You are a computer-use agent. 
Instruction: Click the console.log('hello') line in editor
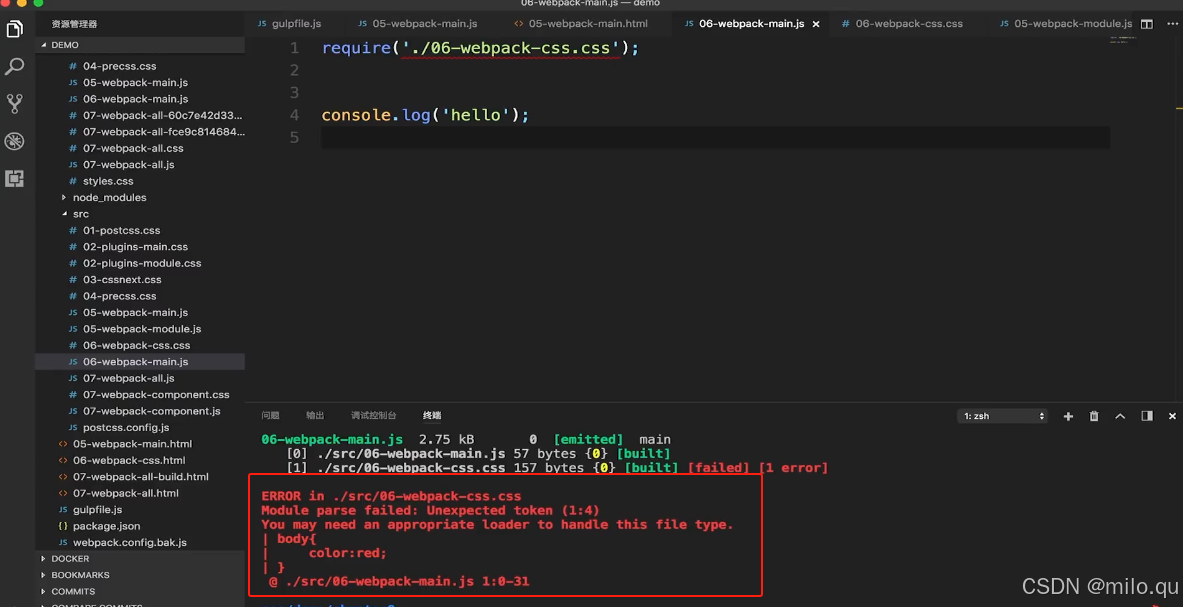pos(426,115)
